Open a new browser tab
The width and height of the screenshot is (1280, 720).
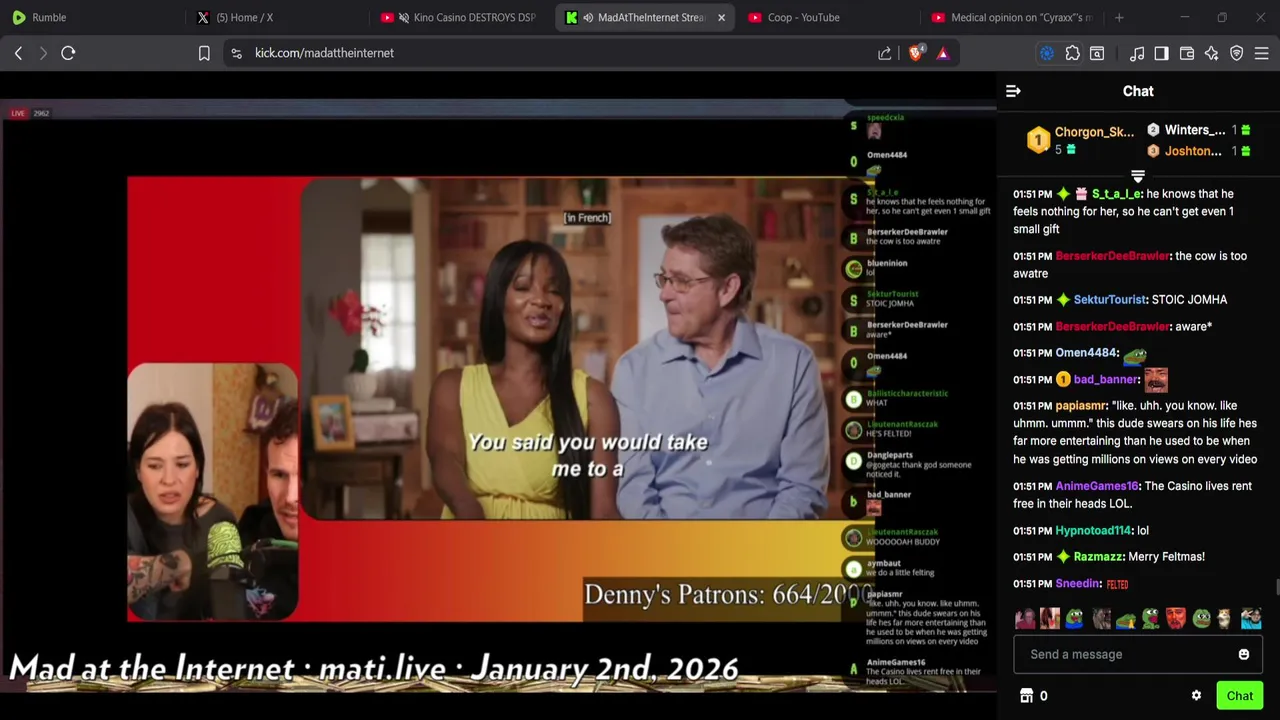pyautogui.click(x=1119, y=17)
